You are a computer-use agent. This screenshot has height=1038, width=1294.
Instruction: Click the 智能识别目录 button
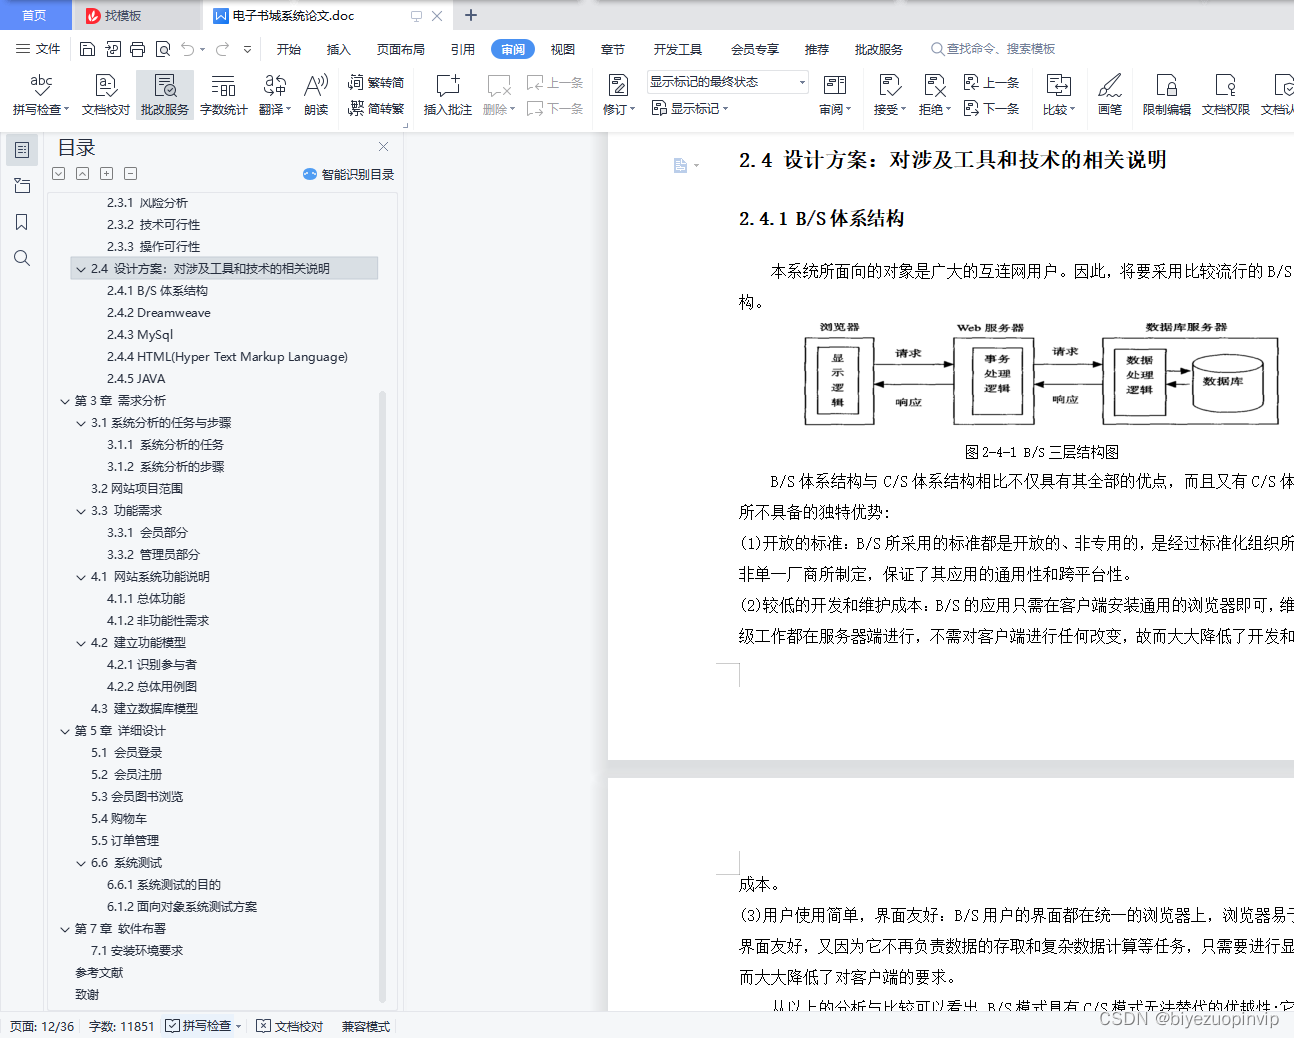350,173
